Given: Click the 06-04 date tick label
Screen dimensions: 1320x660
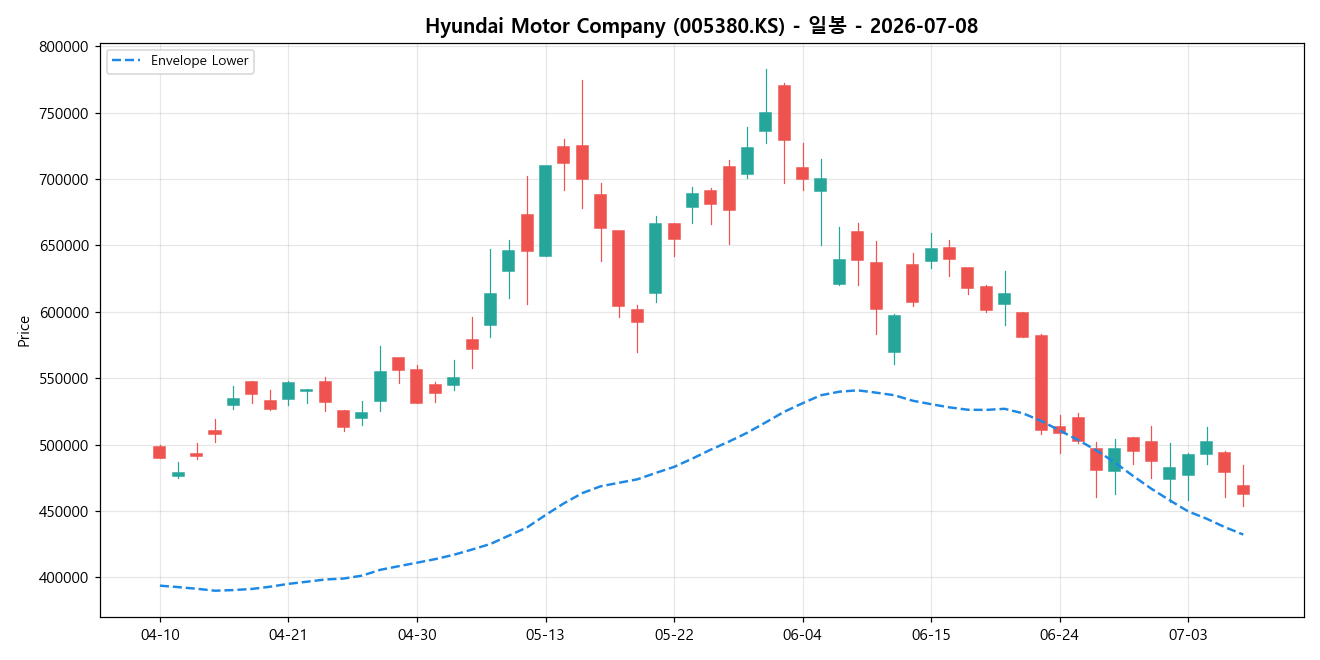Looking at the screenshot, I should click(x=802, y=635).
